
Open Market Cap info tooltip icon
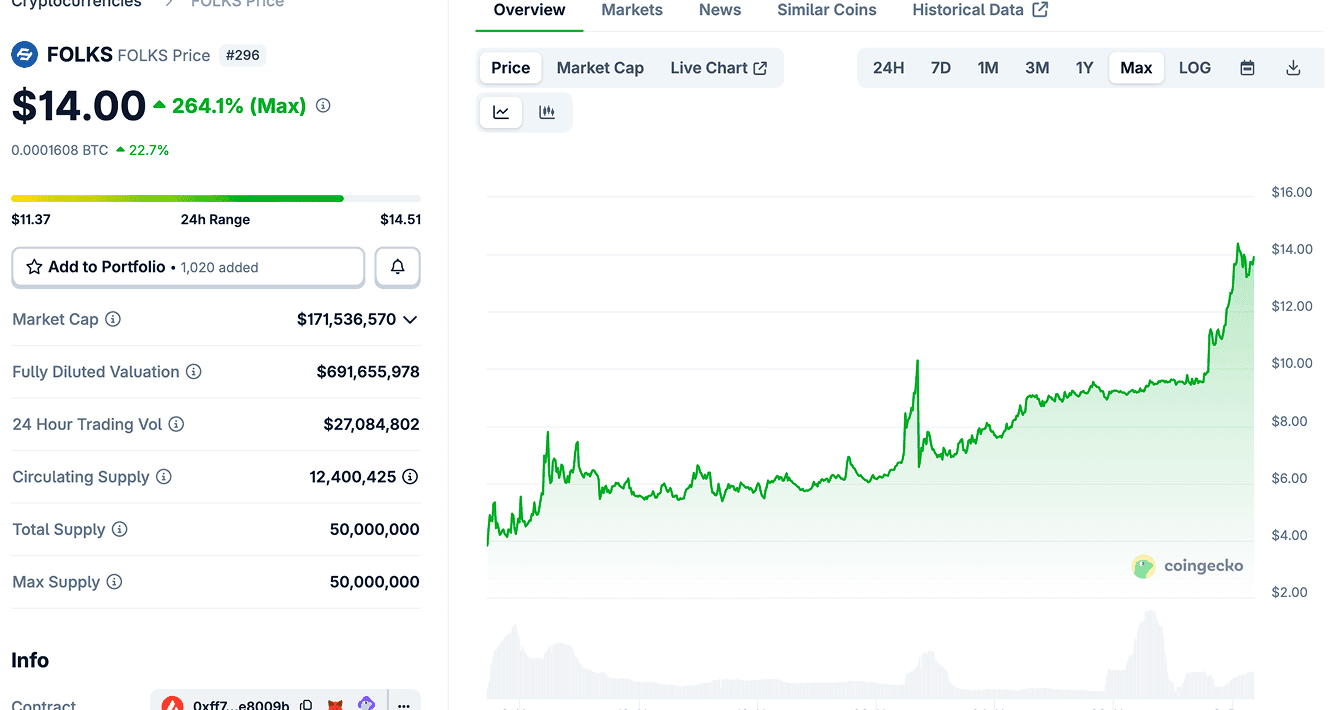click(113, 319)
